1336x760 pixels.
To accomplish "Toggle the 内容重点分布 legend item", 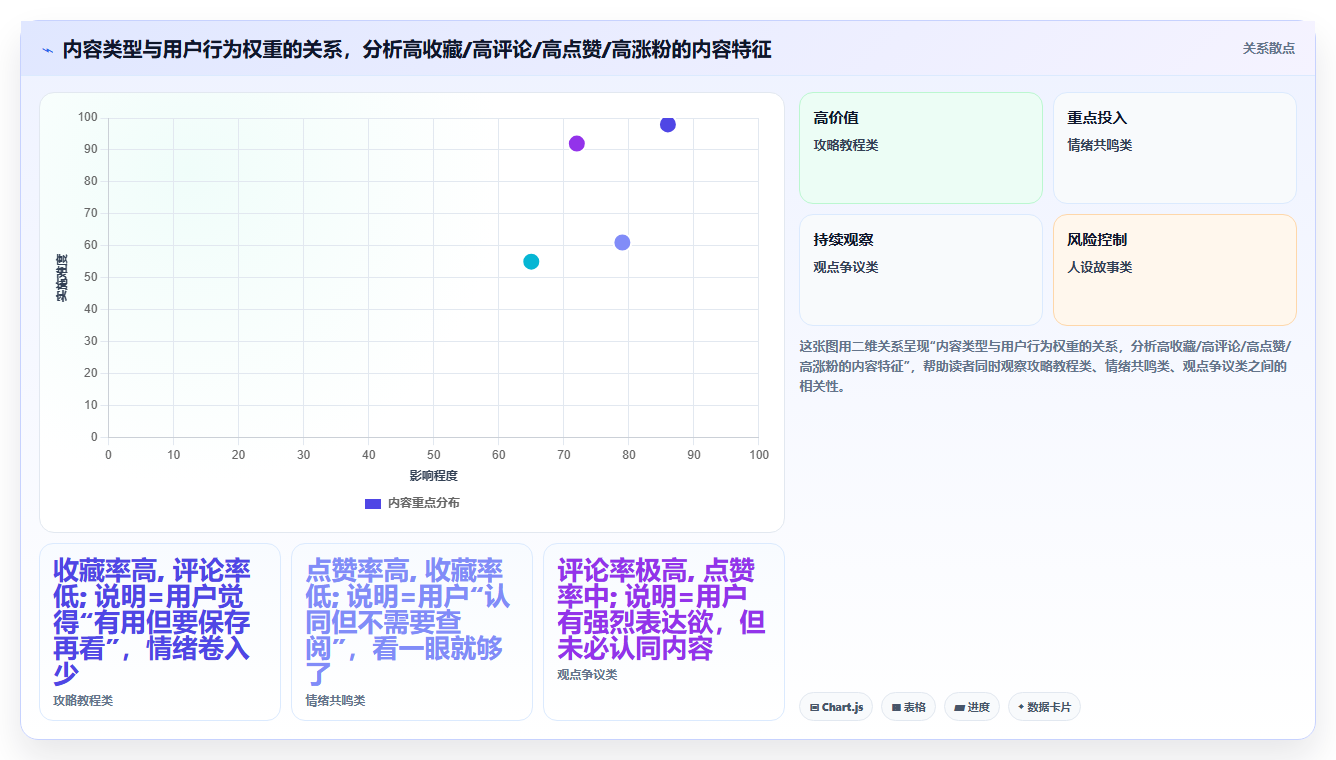I will 412,503.
